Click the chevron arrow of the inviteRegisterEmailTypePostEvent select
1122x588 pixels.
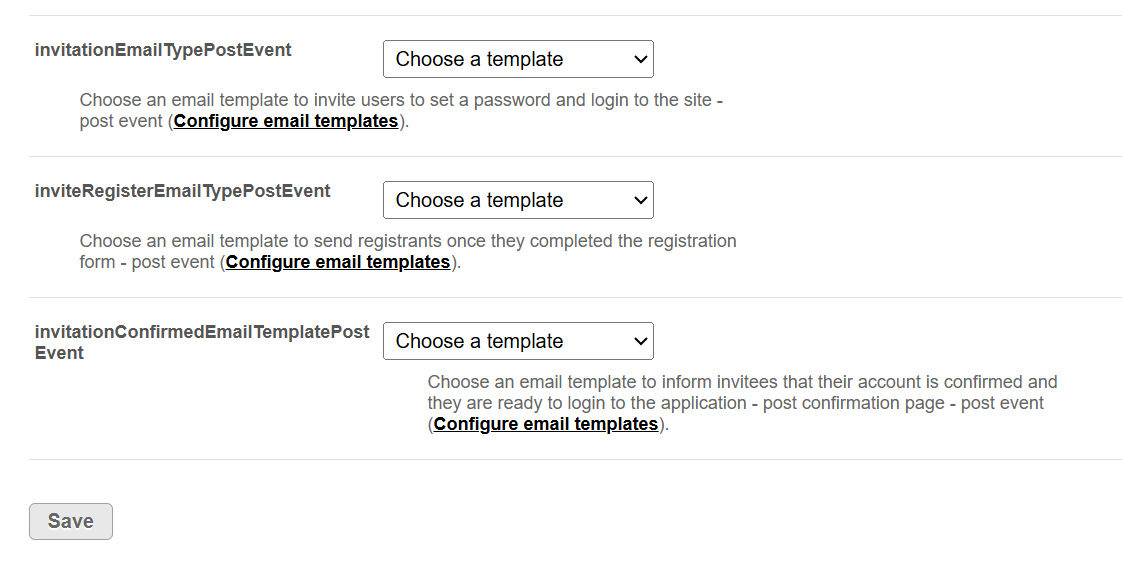[641, 200]
